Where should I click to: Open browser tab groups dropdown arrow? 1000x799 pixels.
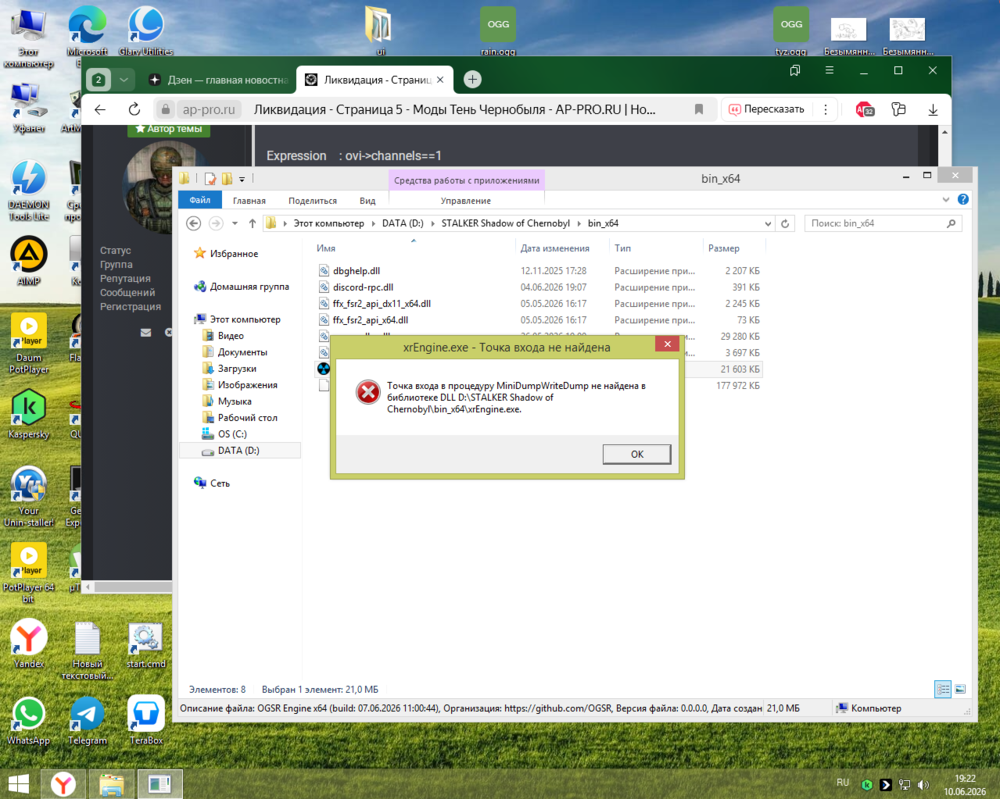(124, 80)
